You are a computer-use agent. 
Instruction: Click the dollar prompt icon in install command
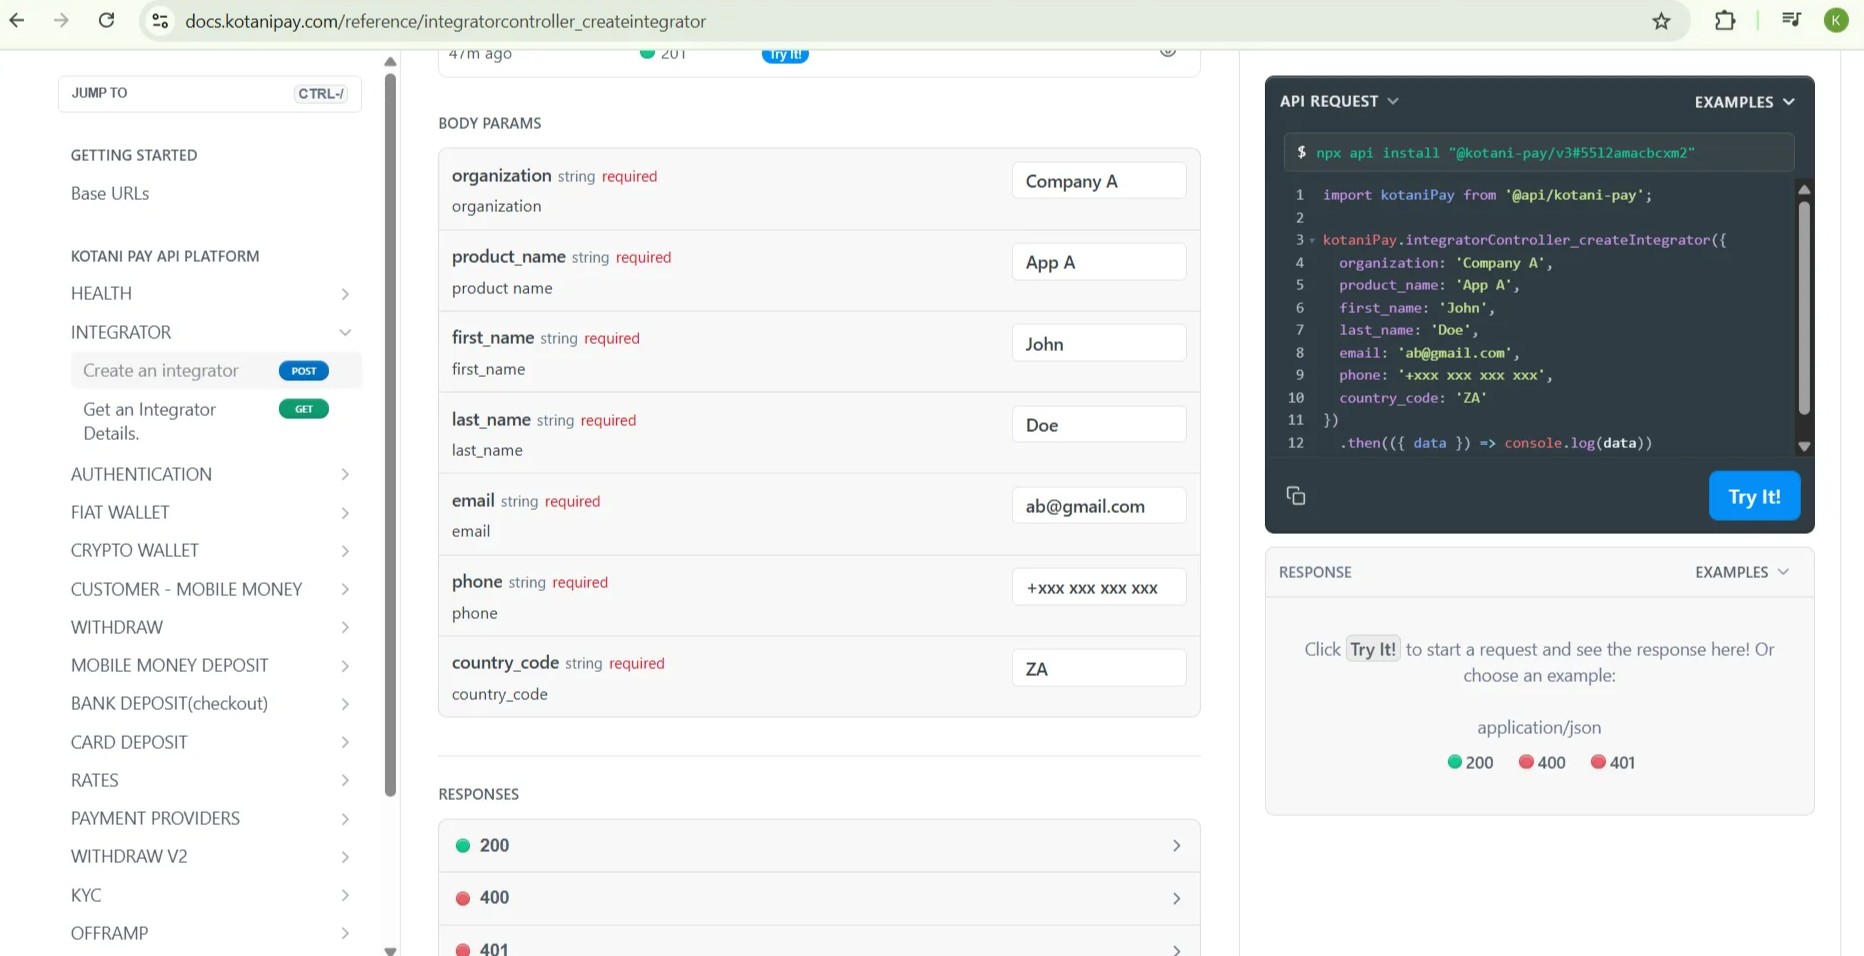(1301, 152)
